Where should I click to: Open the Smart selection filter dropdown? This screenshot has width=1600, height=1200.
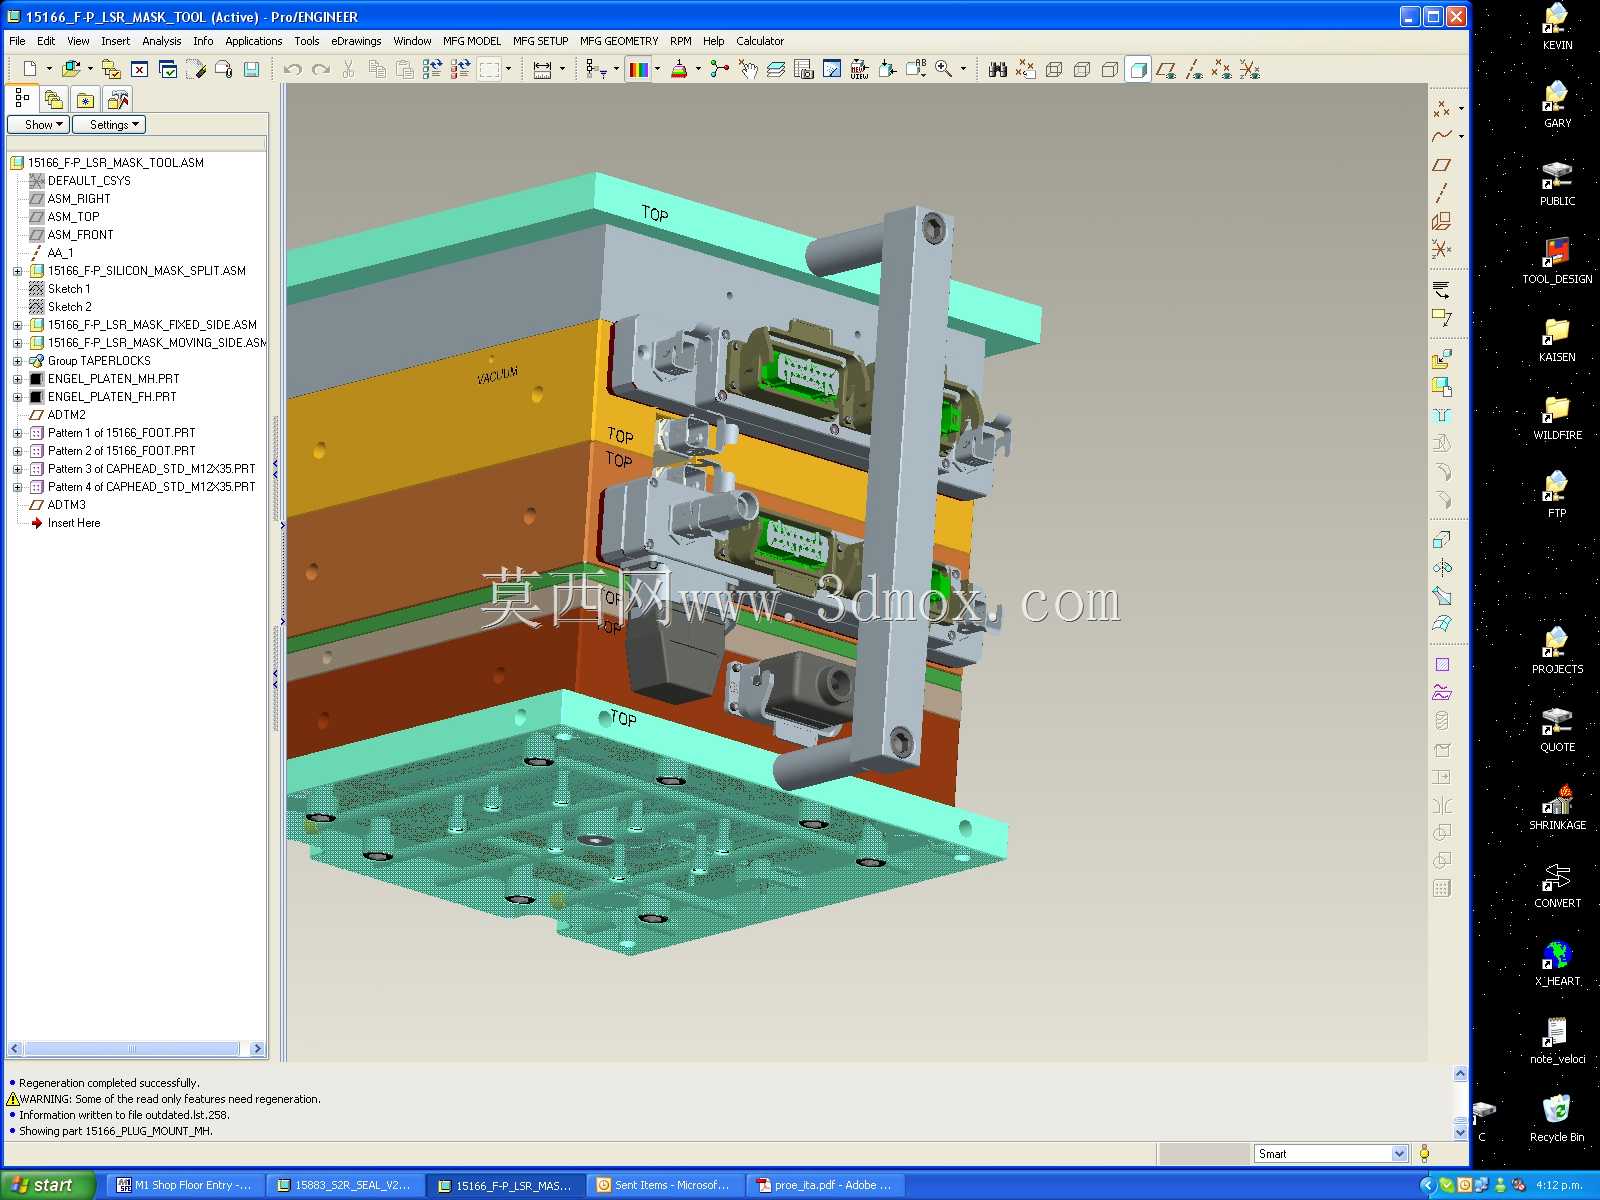pyautogui.click(x=1399, y=1153)
